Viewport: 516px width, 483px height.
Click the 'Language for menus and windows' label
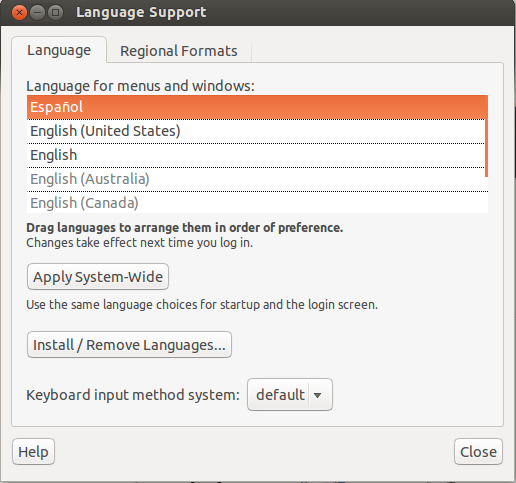click(x=140, y=86)
